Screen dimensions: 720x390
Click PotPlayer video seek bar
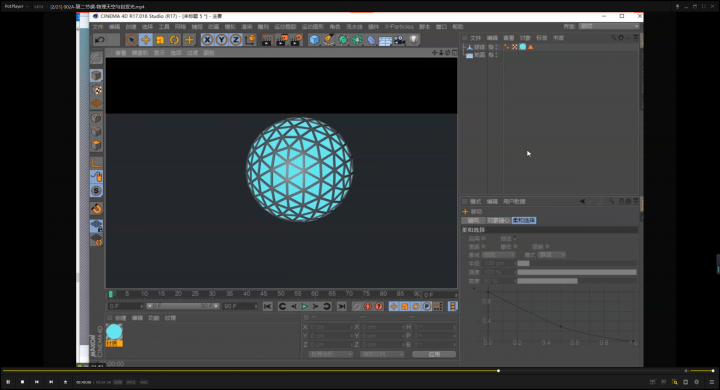340,371
